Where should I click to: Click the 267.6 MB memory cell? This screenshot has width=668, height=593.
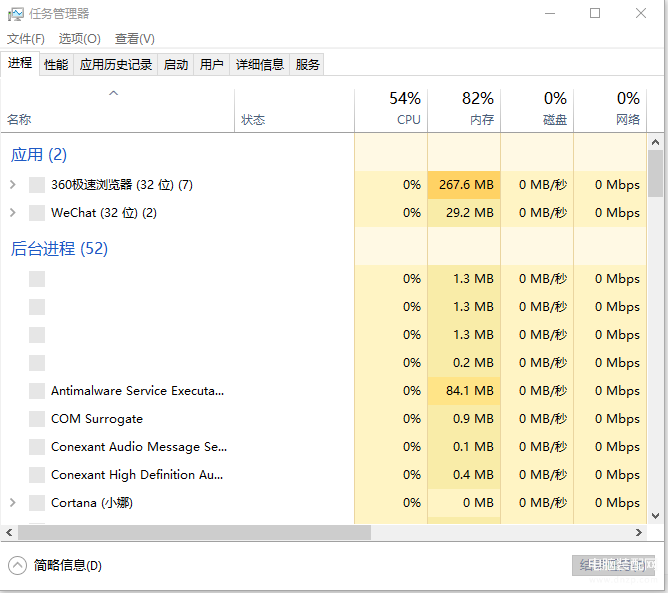[464, 185]
